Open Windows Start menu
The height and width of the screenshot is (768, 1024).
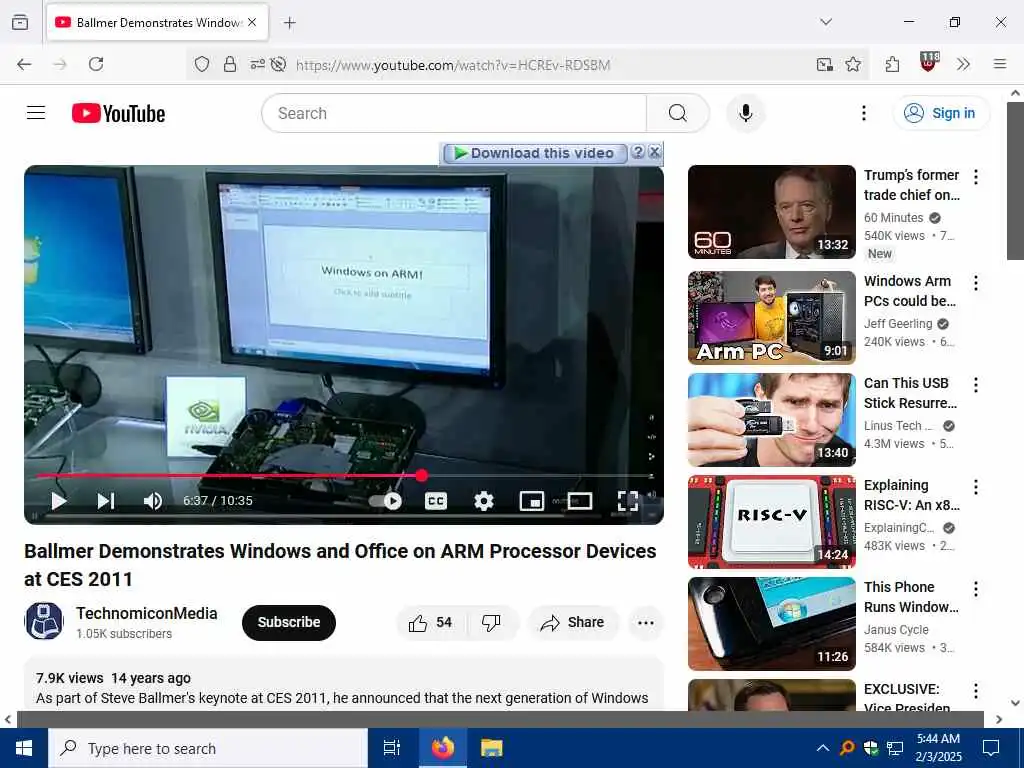pyautogui.click(x=24, y=748)
